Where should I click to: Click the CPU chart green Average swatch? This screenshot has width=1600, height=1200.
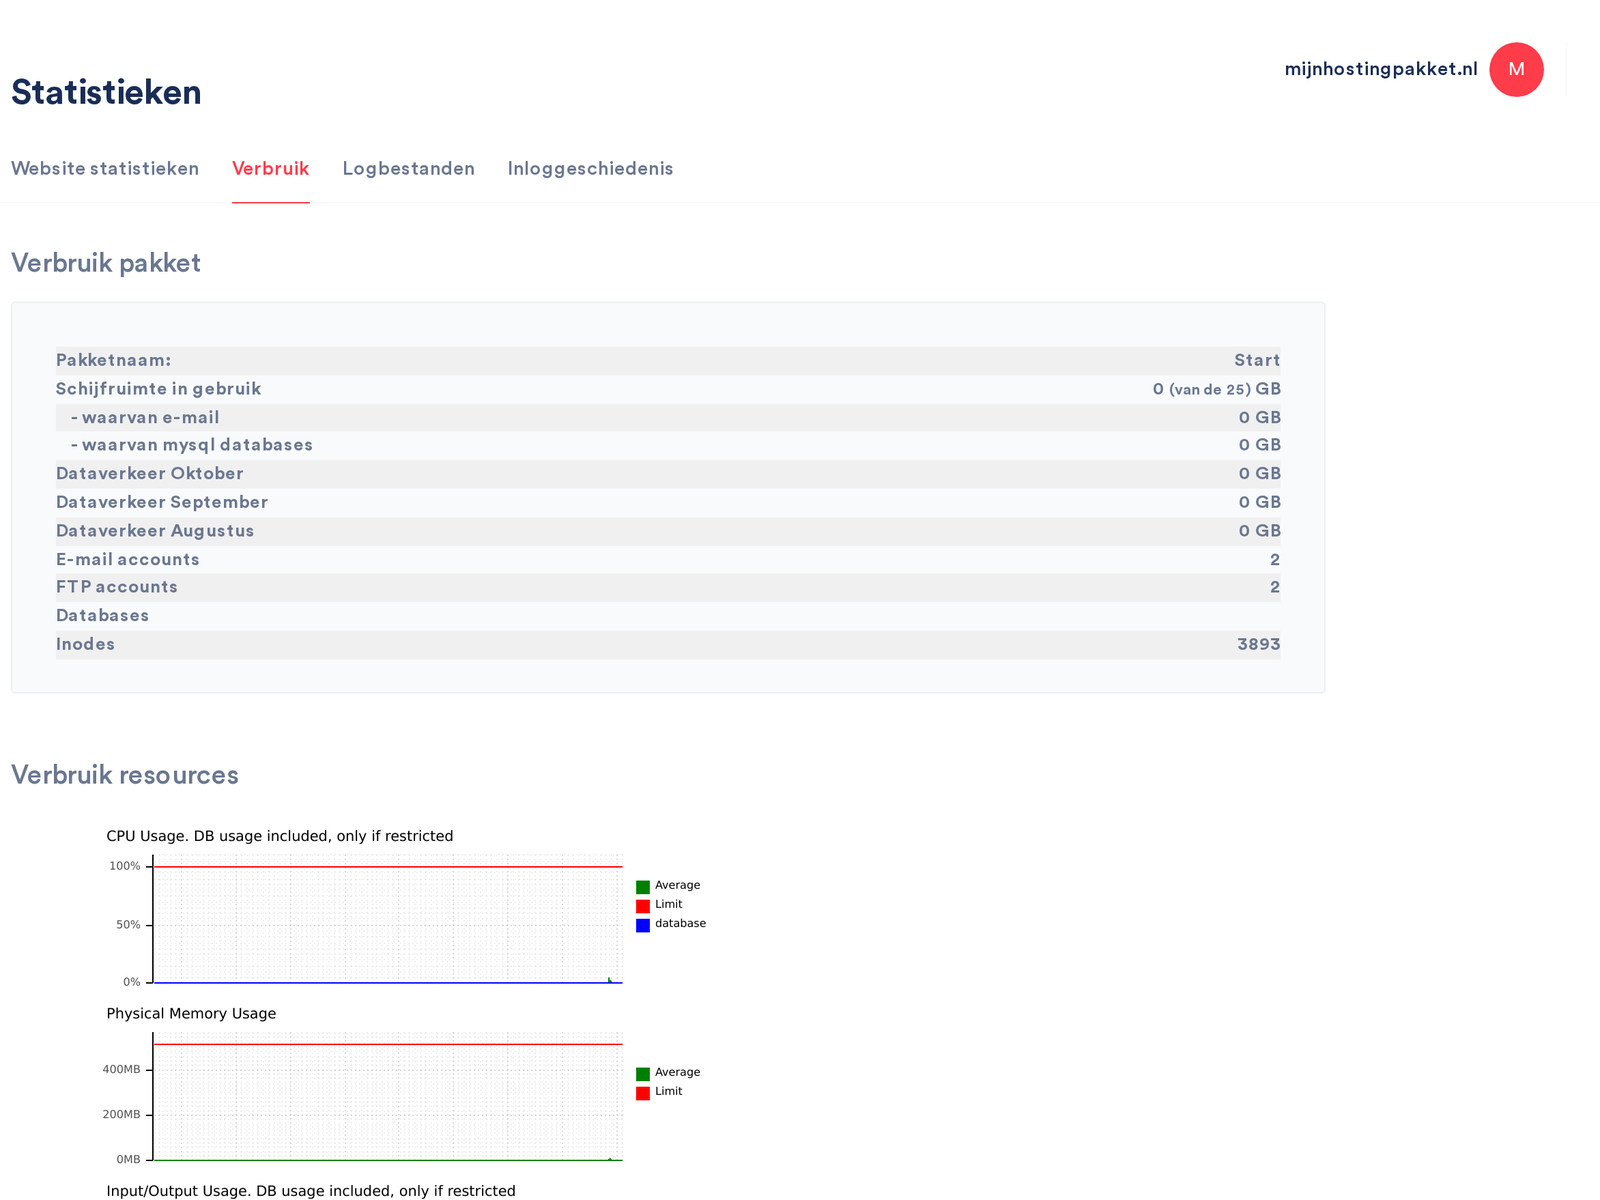coord(643,887)
